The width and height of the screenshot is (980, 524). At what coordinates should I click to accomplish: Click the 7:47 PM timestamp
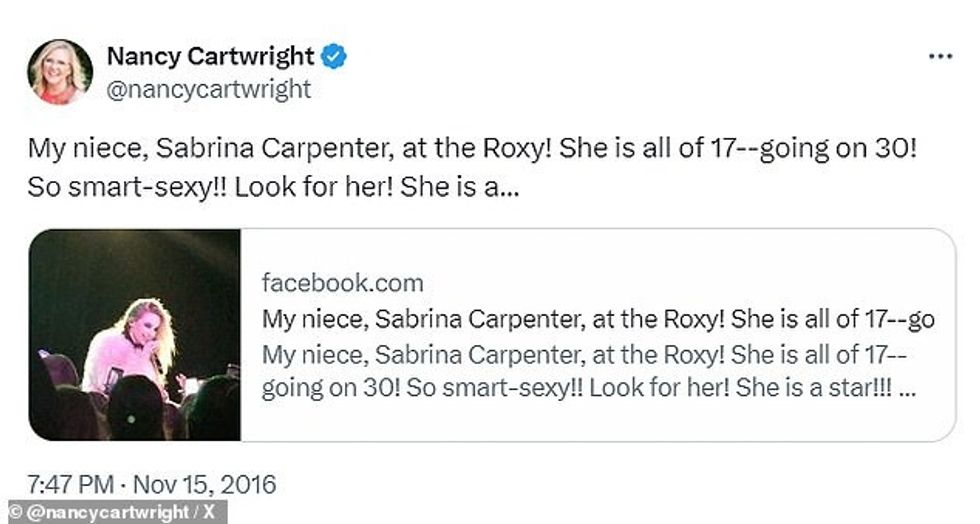70,486
